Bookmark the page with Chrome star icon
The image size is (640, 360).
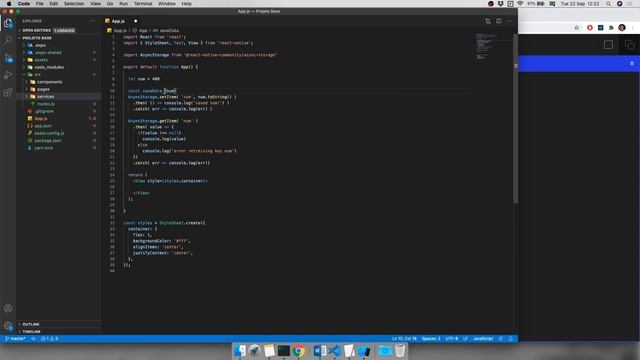point(577,28)
